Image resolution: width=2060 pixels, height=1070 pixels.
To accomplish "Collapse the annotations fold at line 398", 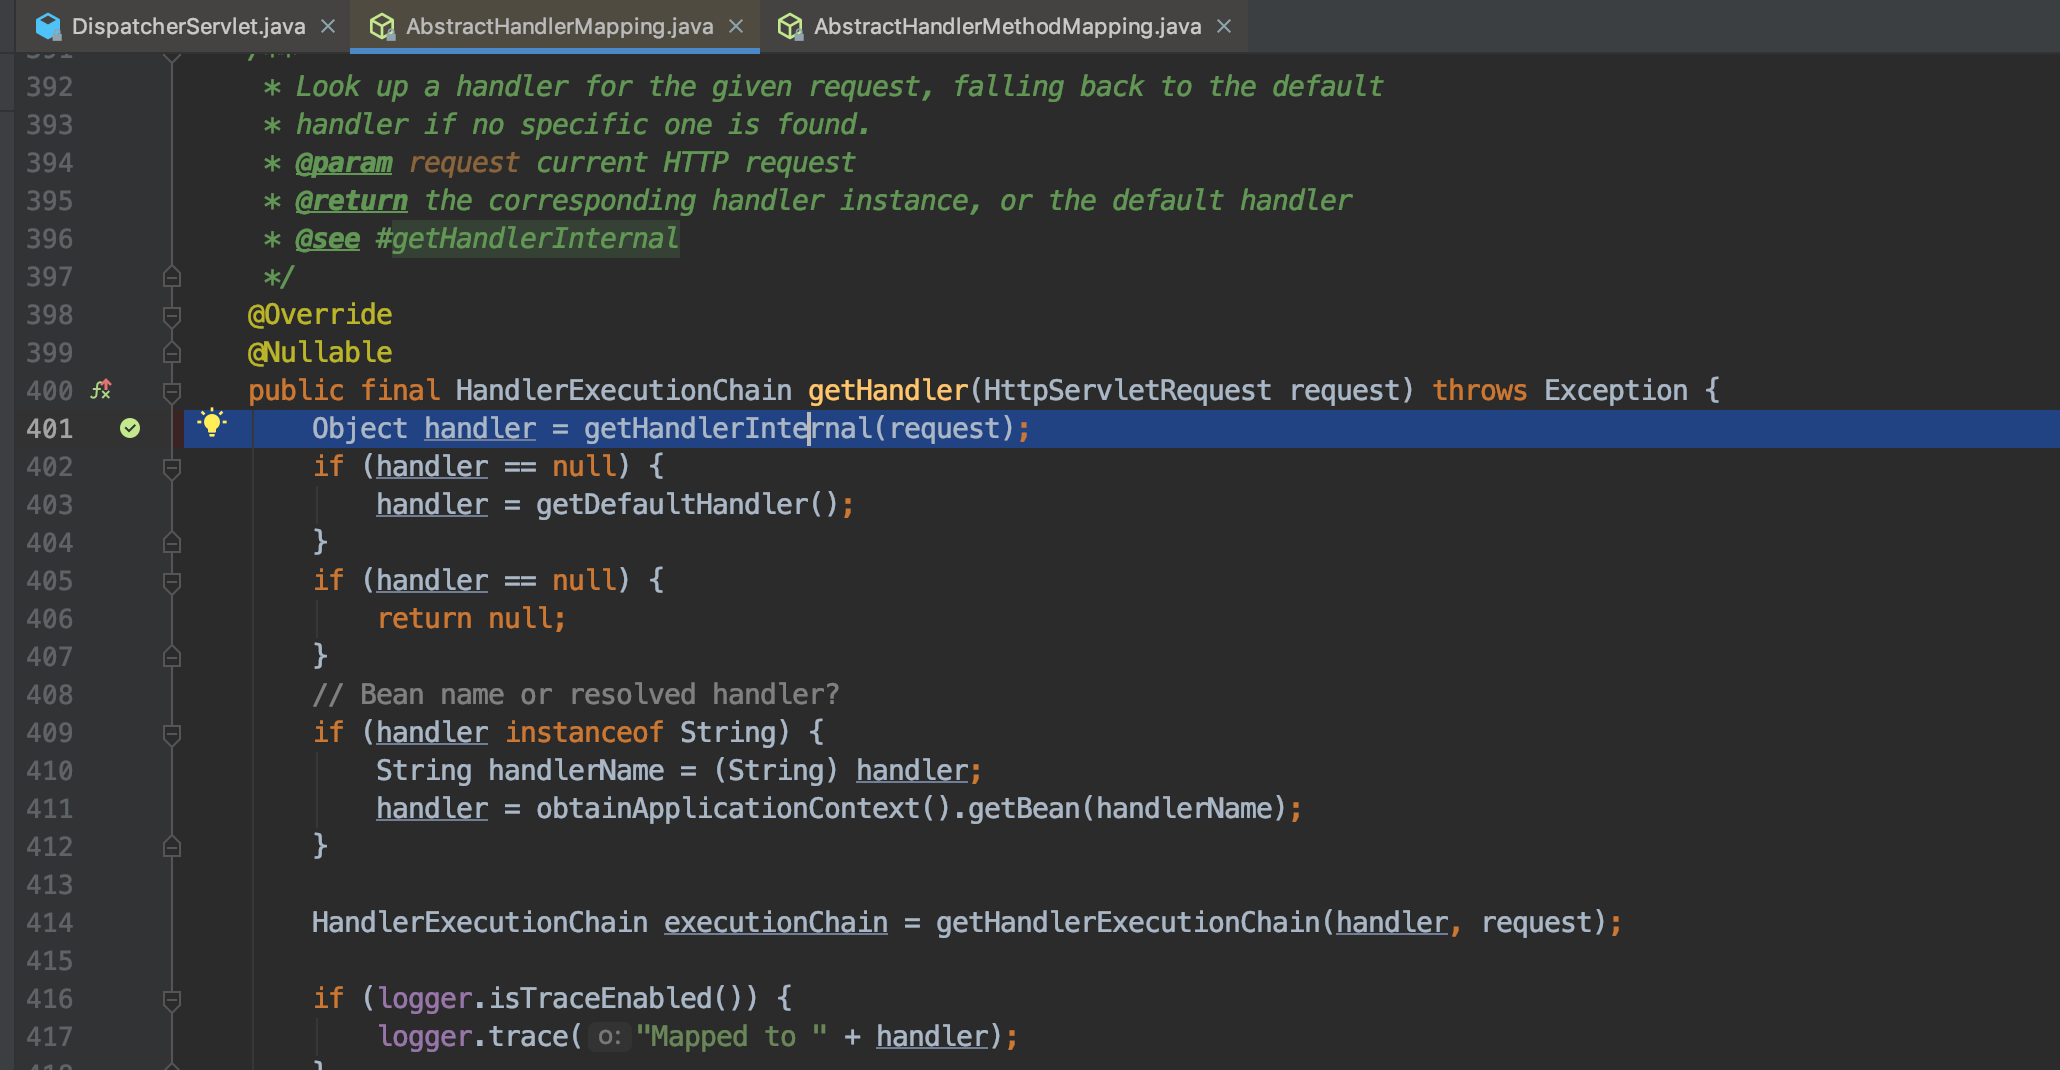I will [172, 315].
